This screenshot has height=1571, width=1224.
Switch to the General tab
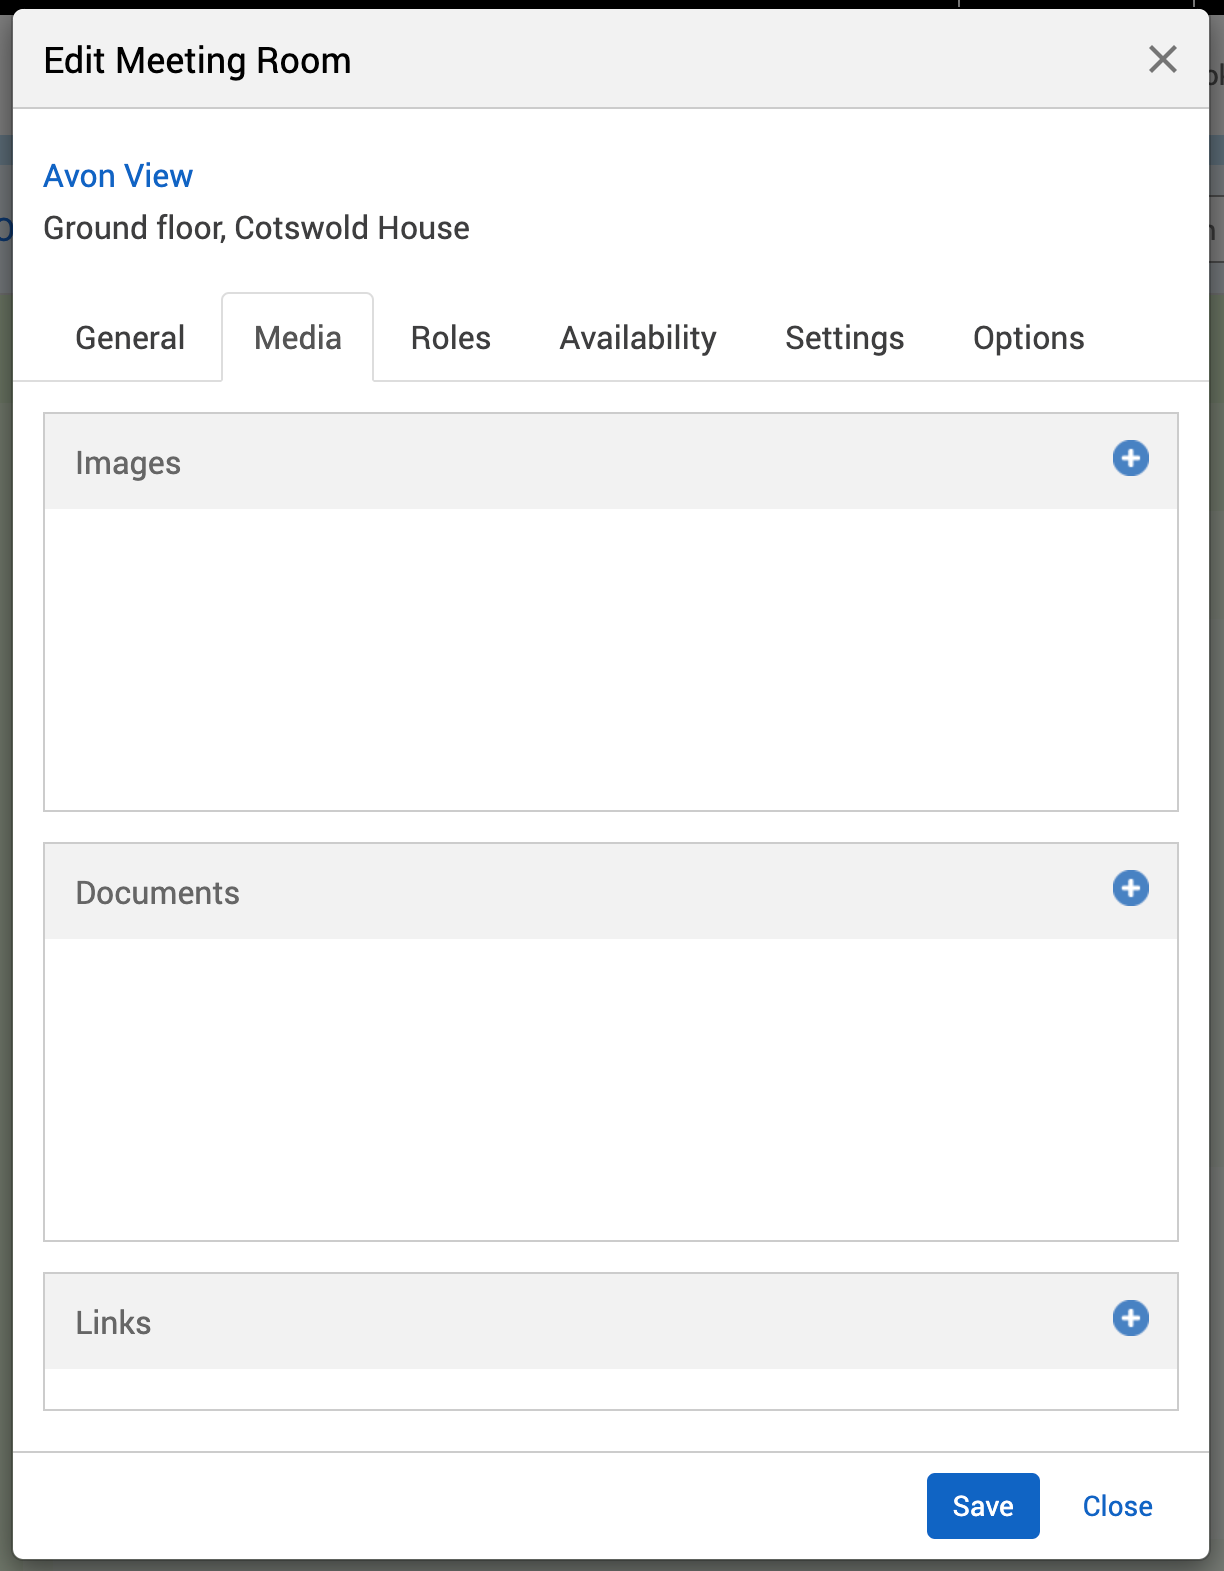(130, 338)
